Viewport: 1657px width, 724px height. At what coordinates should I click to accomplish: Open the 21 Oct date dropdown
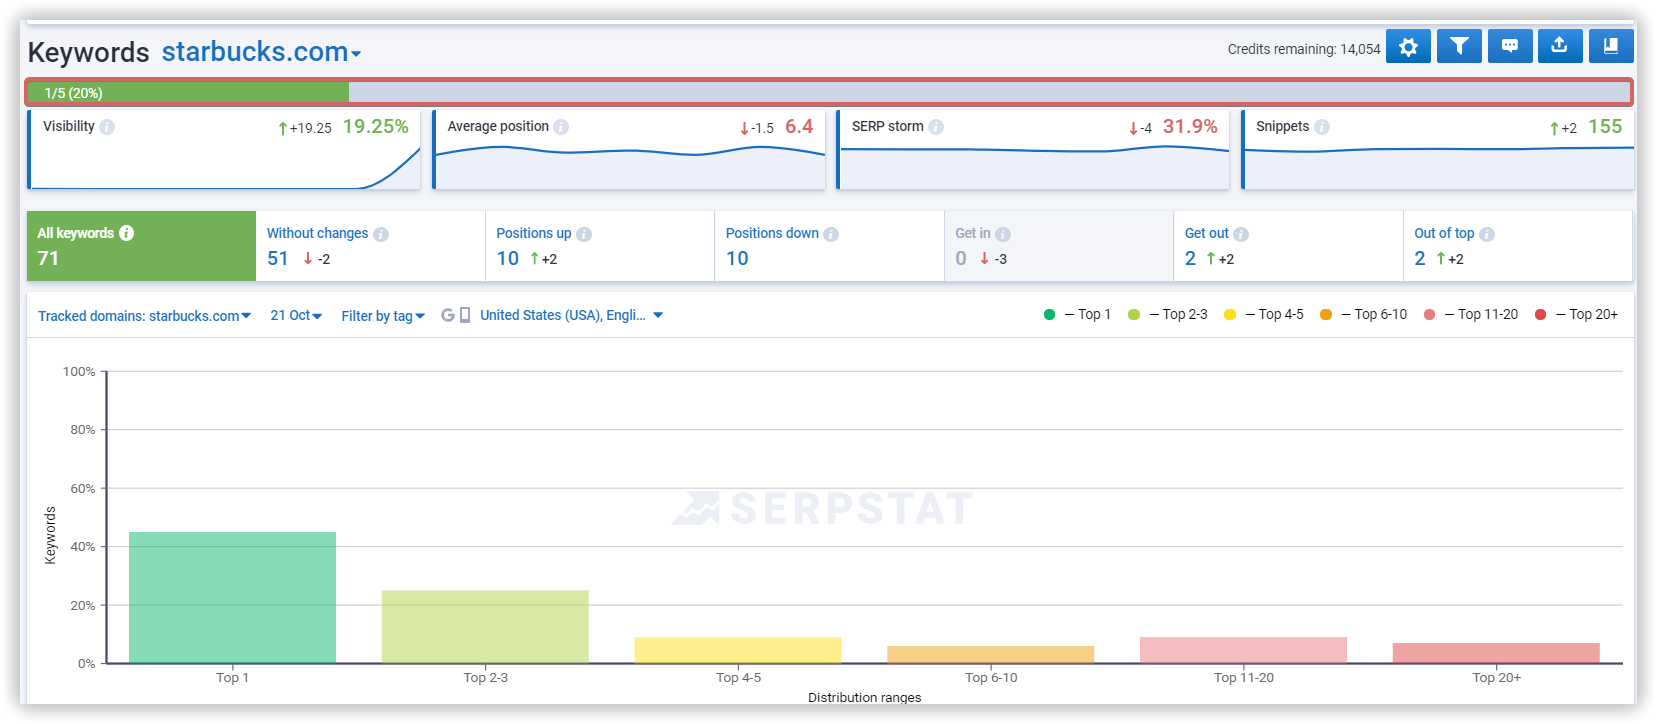point(296,316)
